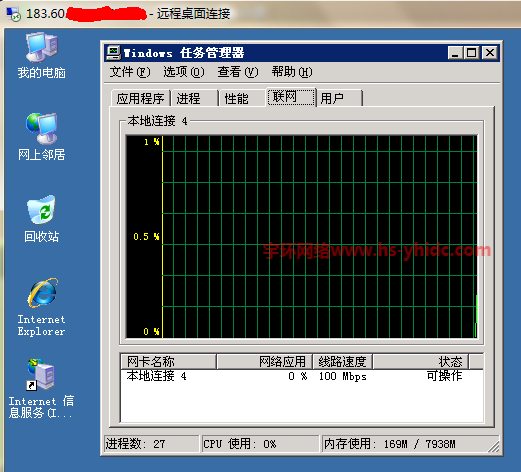Maximize the Task Manager window
The height and width of the screenshot is (472, 521).
[x=471, y=53]
